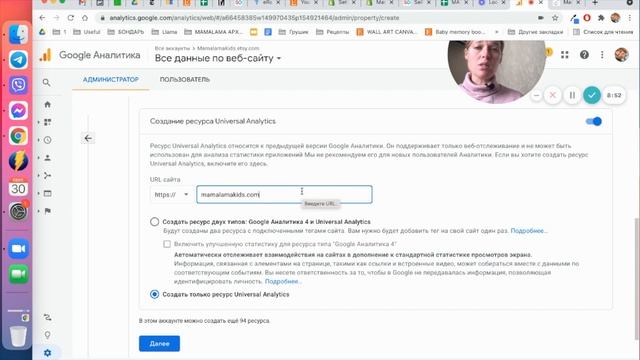
Task: Open Conversions flag sidebar icon
Action: click(x=47, y=211)
